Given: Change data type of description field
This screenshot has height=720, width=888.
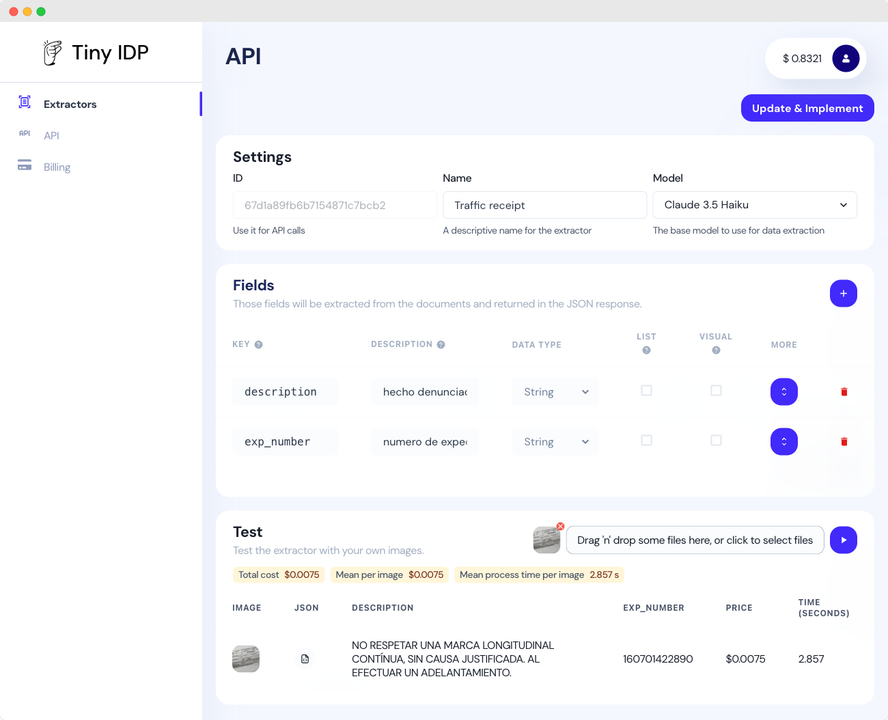Looking at the screenshot, I should click(555, 392).
